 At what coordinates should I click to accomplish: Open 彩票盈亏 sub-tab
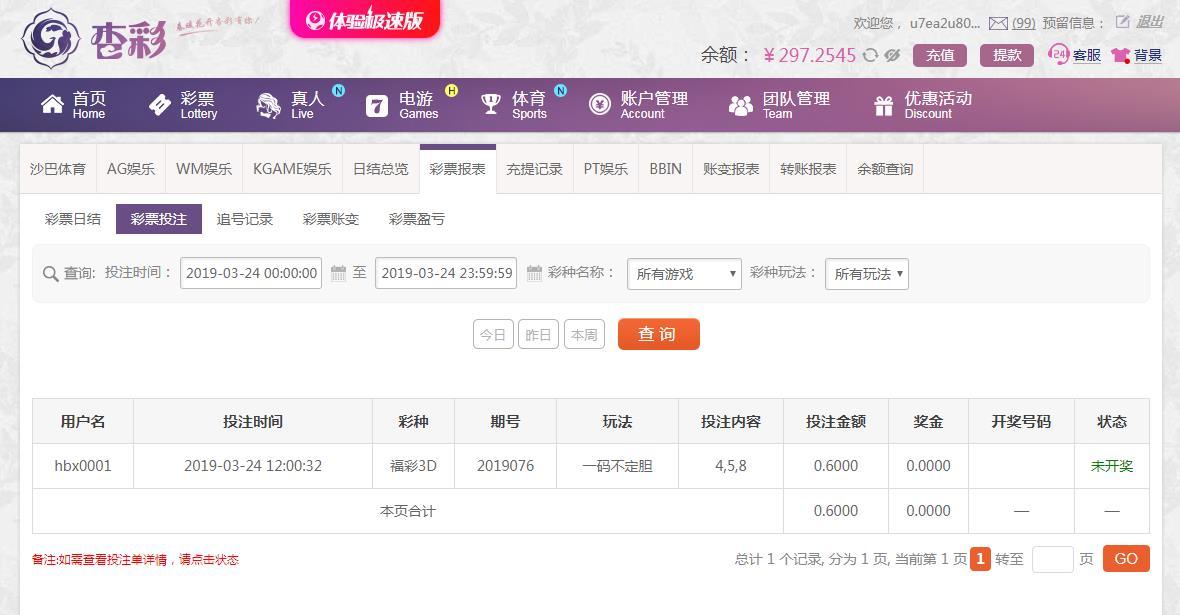pyautogui.click(x=416, y=219)
